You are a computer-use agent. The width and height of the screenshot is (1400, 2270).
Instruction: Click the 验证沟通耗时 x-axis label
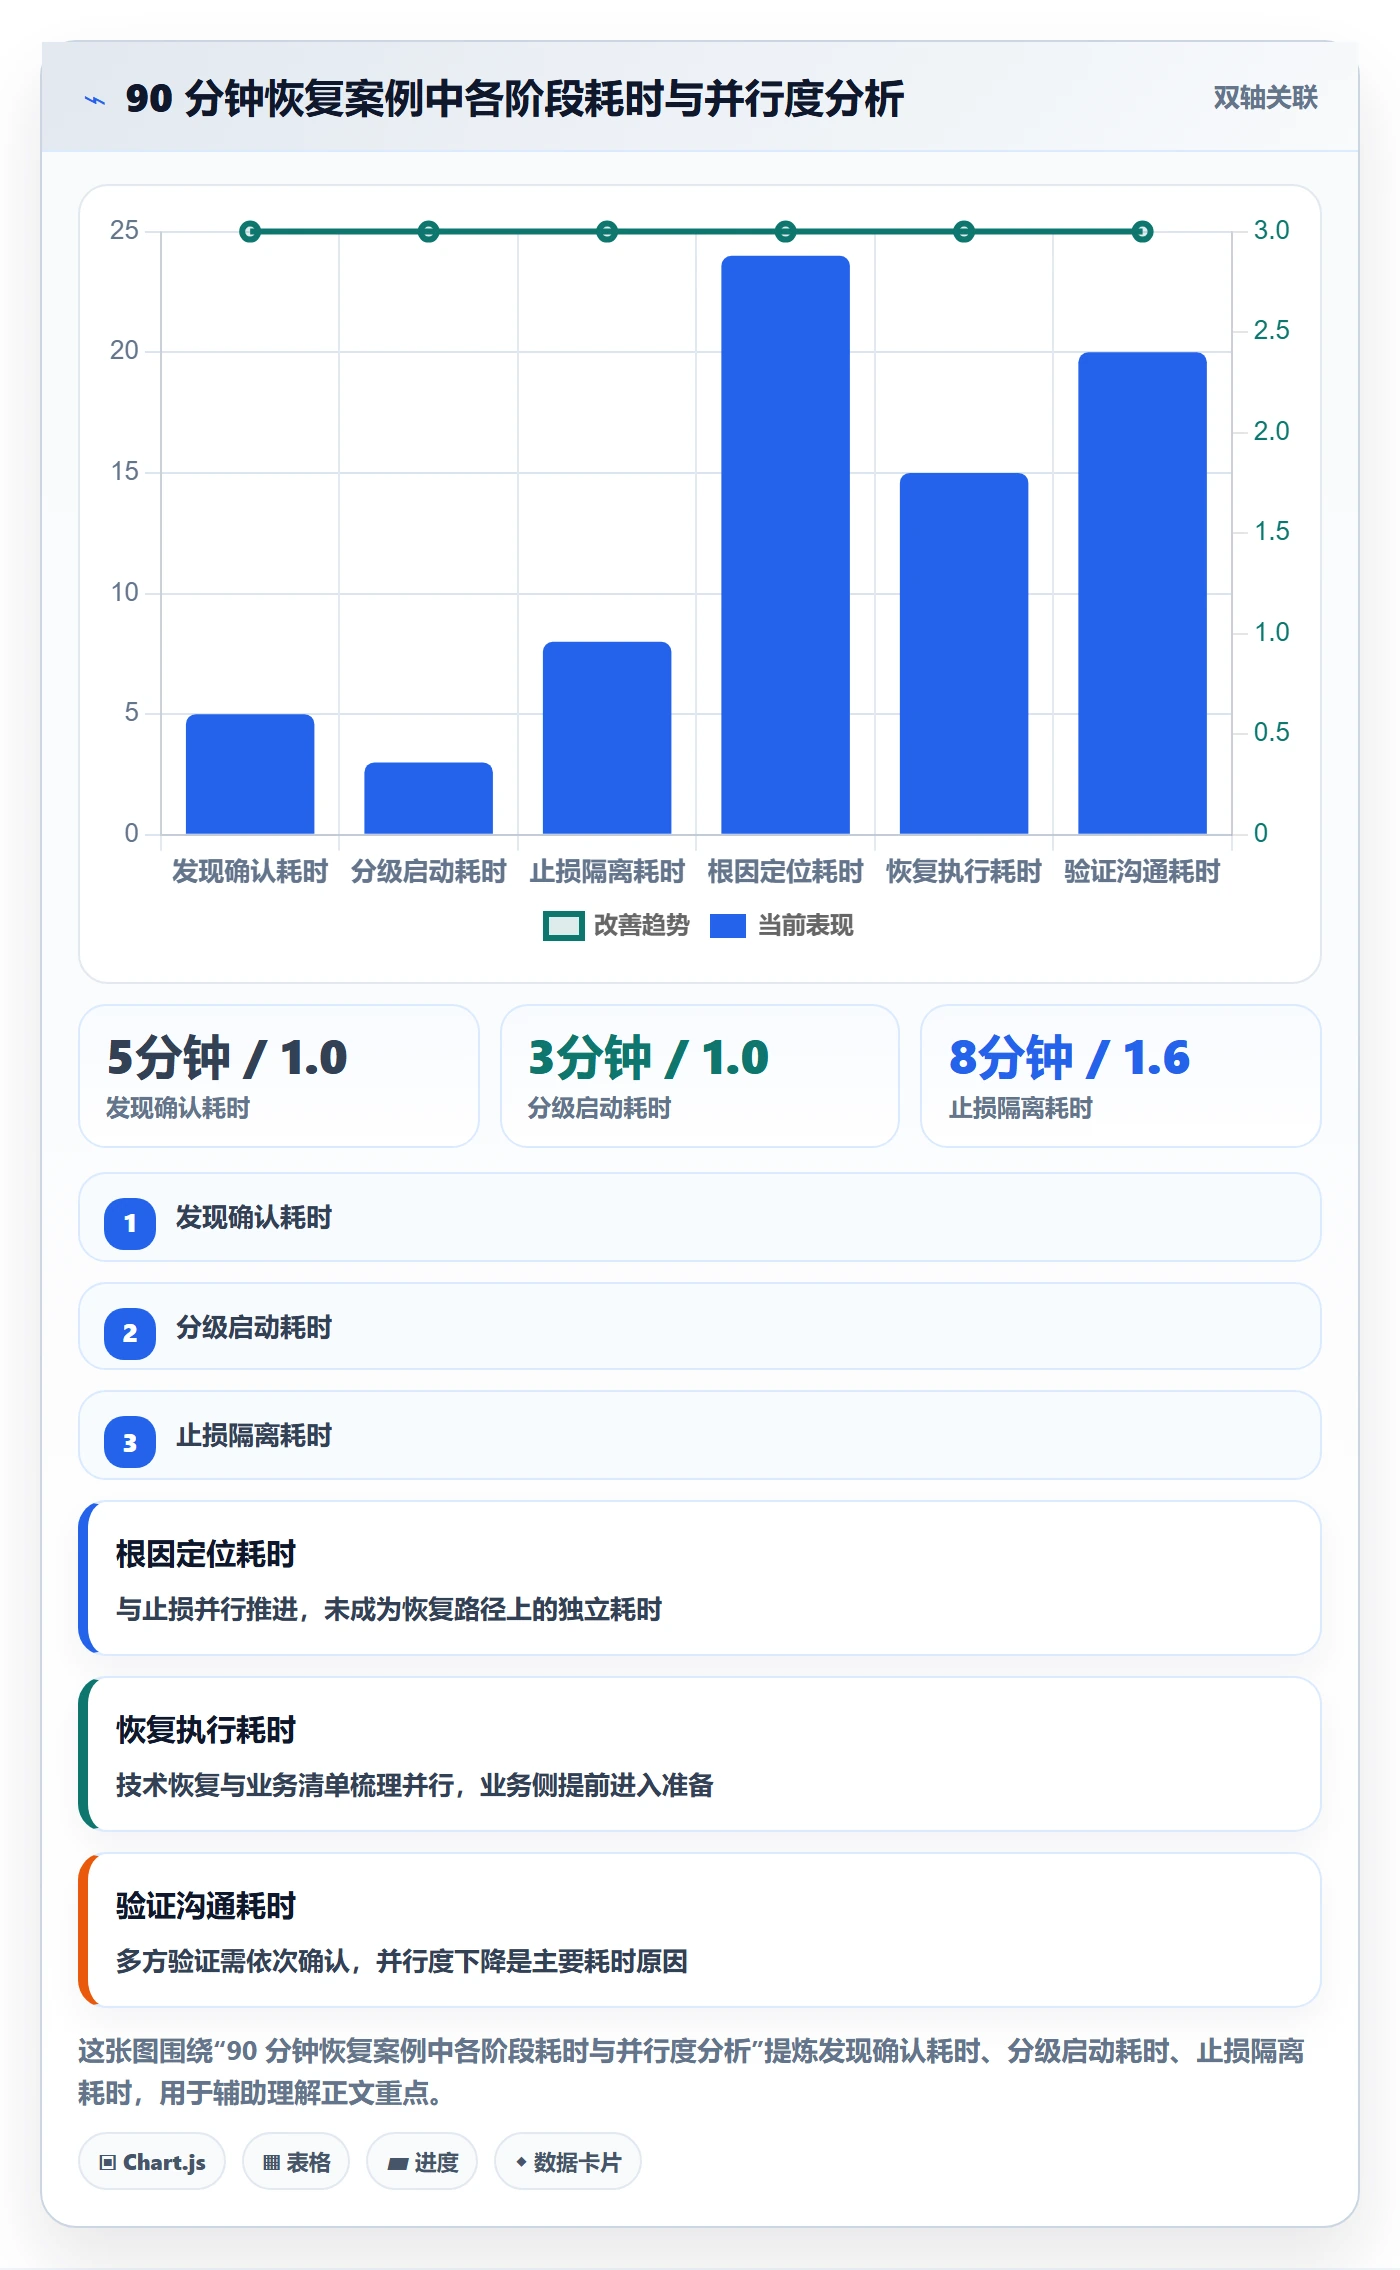tap(1142, 872)
